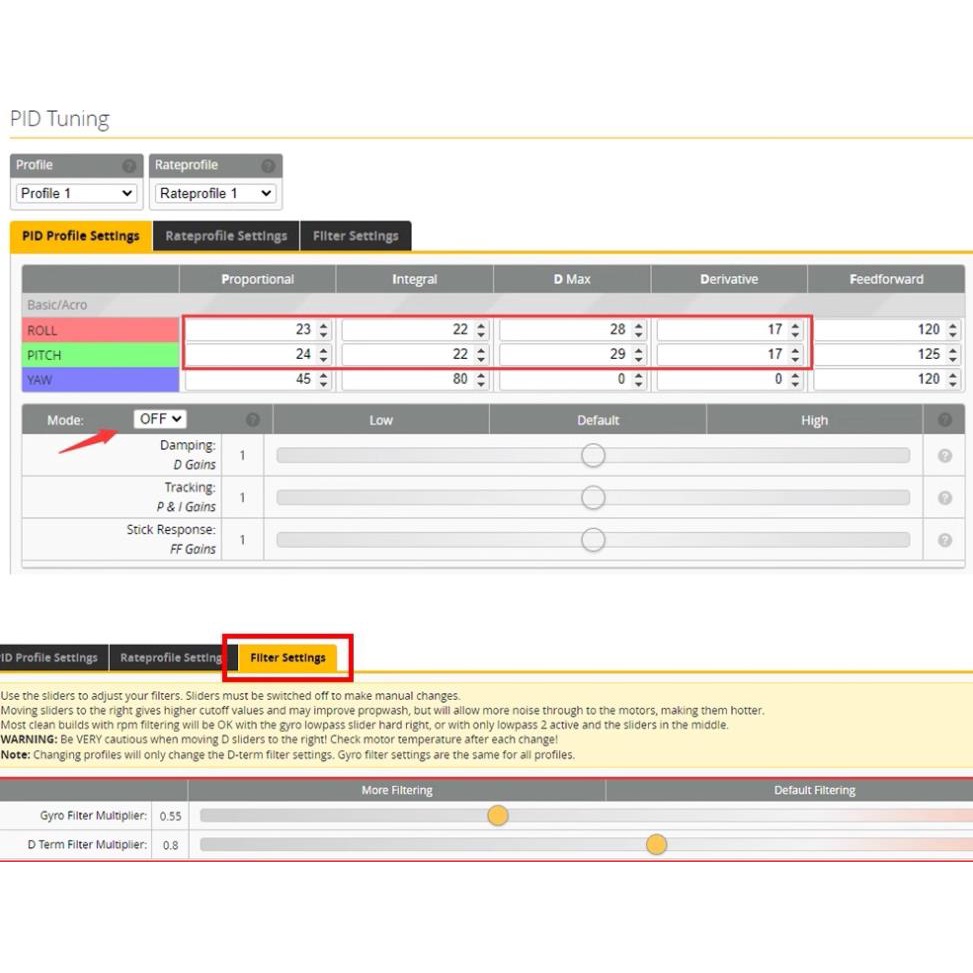The height and width of the screenshot is (973, 973).
Task: Click help icon next to Mode dropdown
Action: (253, 420)
